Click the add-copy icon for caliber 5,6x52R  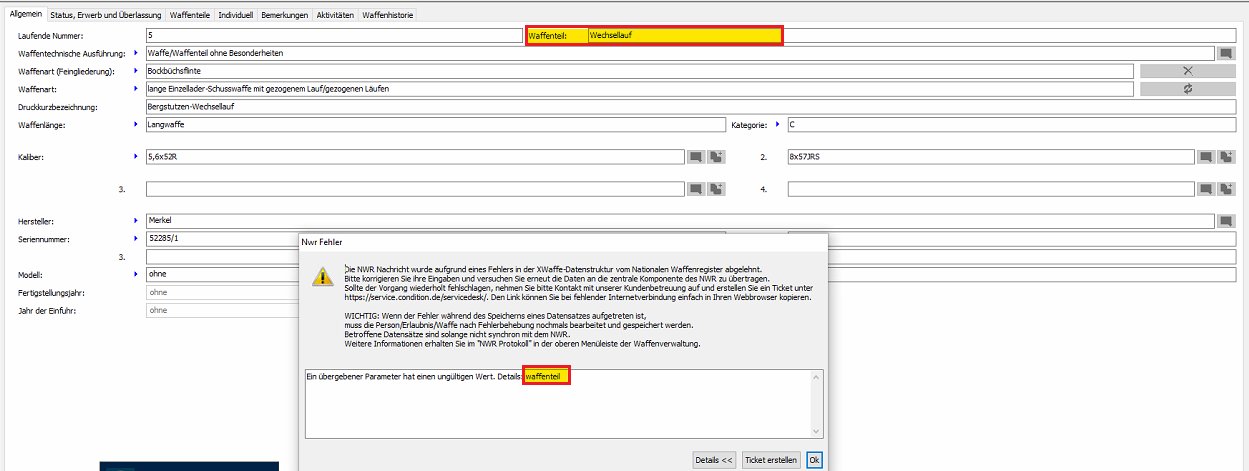pos(716,157)
